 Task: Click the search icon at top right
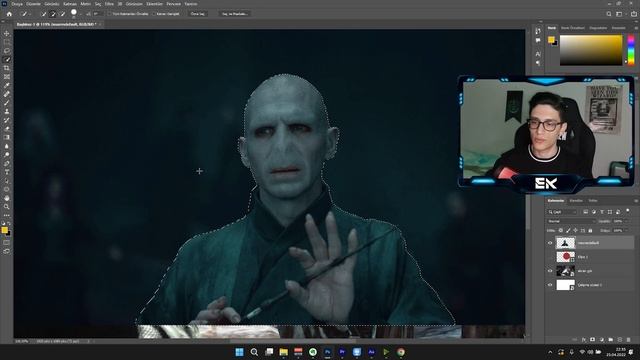[609, 14]
